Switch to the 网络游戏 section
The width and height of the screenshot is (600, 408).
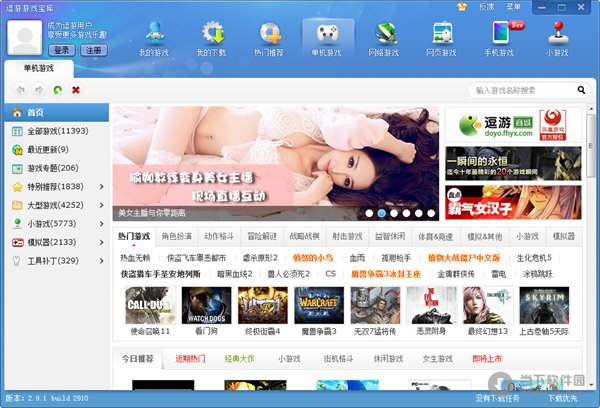coord(385,37)
